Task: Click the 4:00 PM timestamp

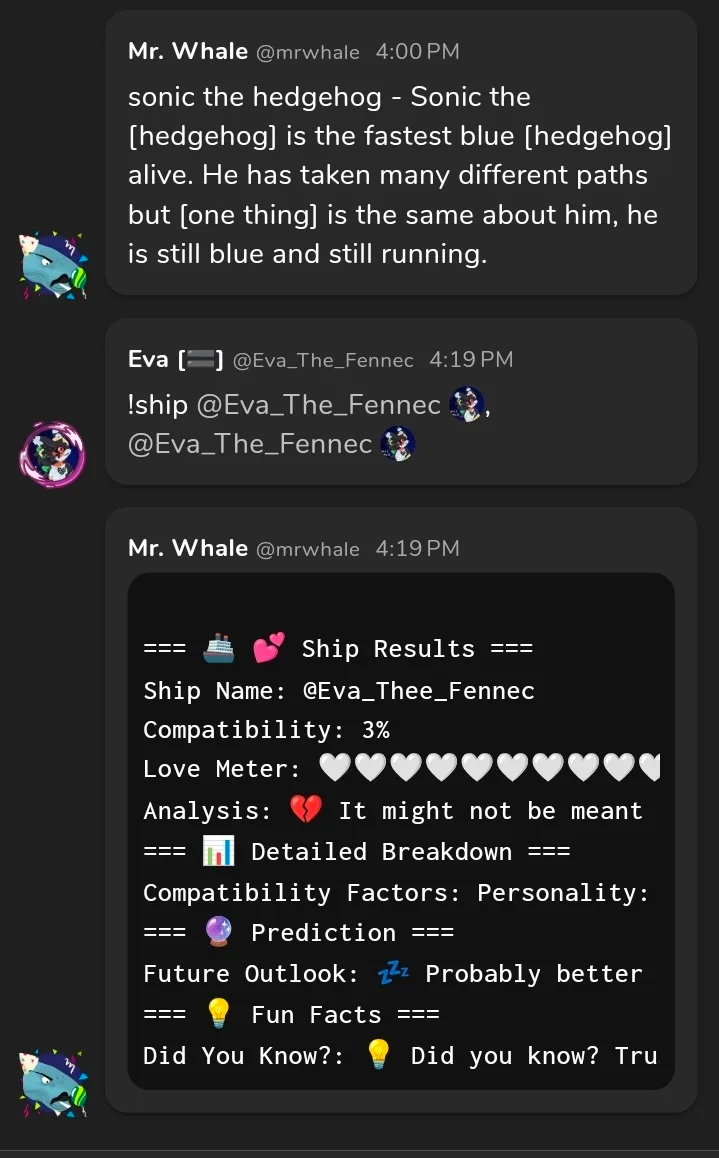Action: pos(417,51)
